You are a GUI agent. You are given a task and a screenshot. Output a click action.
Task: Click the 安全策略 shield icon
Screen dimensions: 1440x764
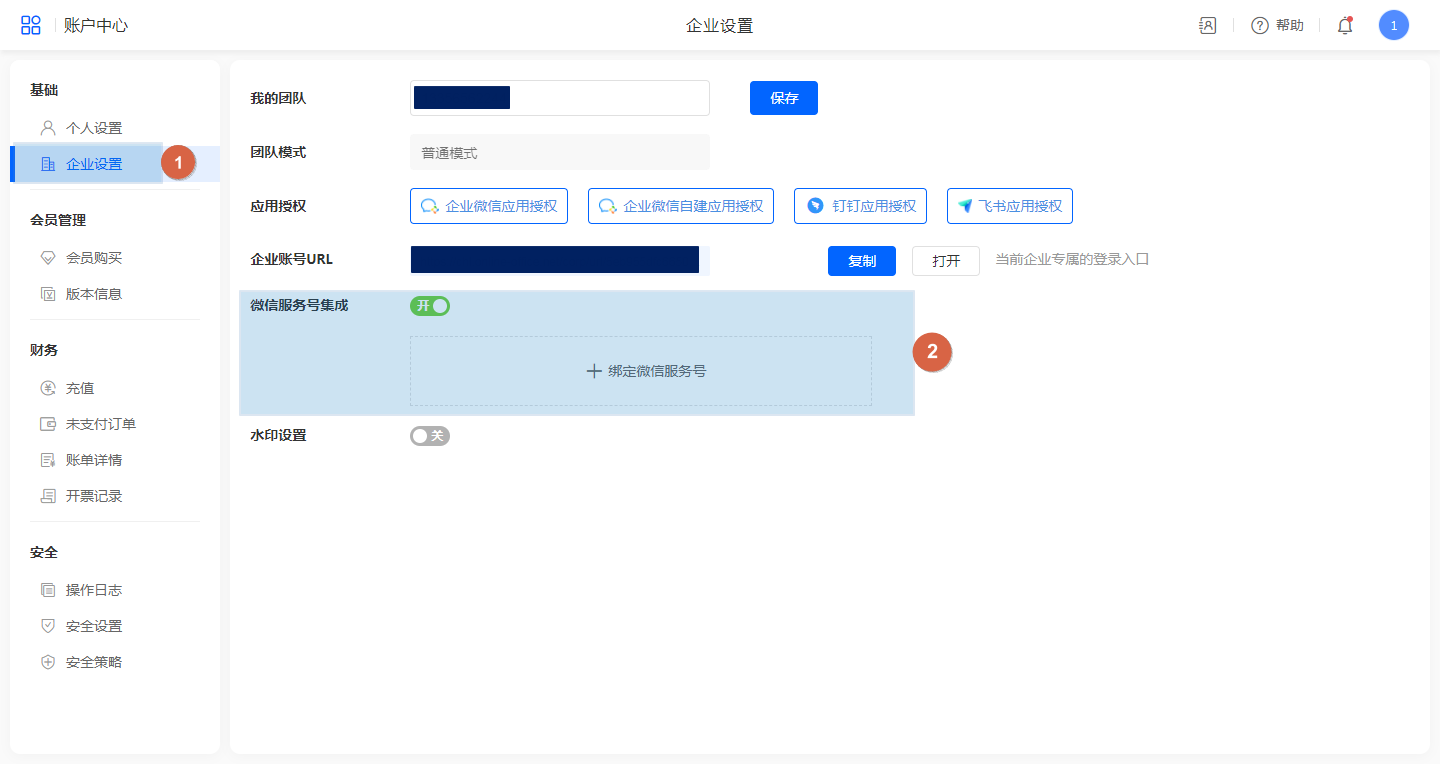point(47,662)
